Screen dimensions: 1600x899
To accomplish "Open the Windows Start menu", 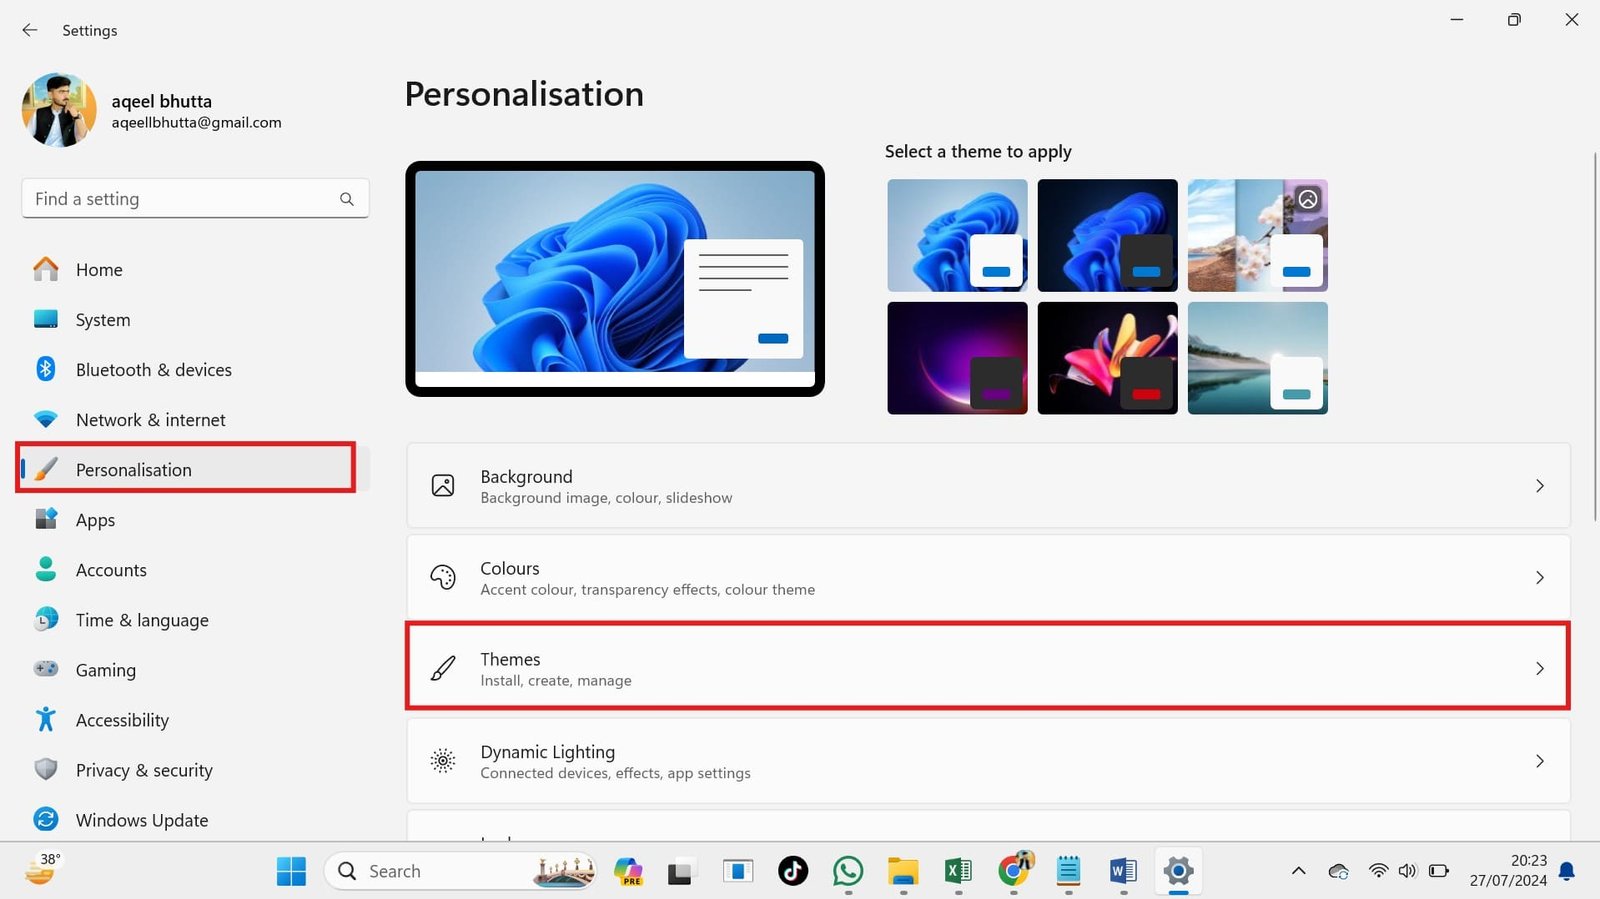I will (291, 871).
